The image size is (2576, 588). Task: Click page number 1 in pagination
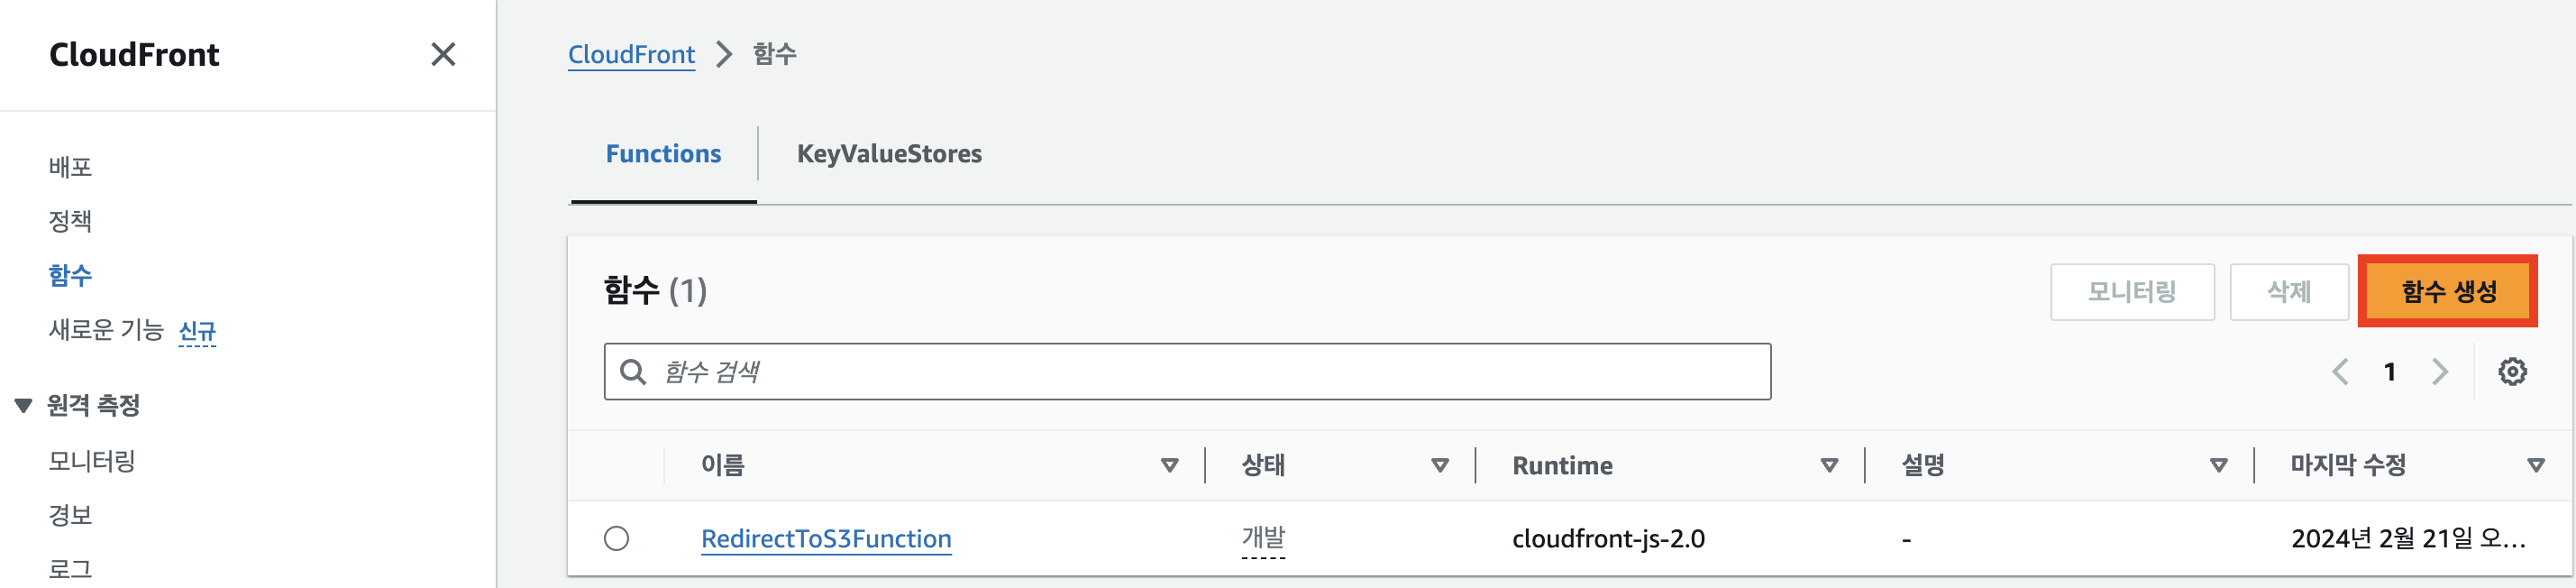tap(2389, 372)
